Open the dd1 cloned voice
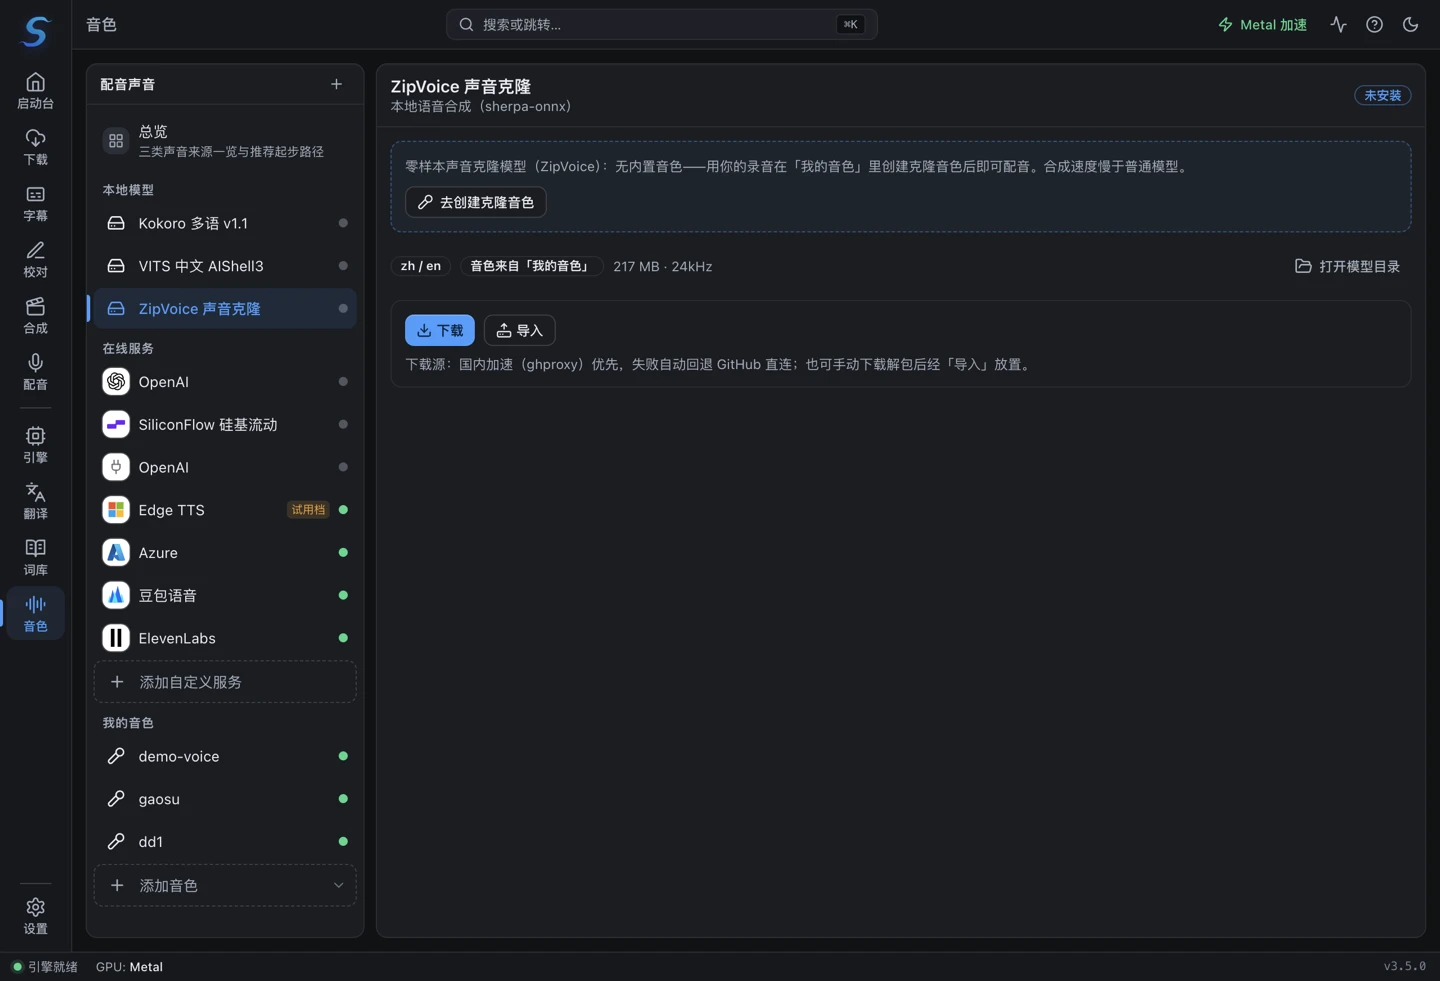The width and height of the screenshot is (1440, 981). pos(225,842)
